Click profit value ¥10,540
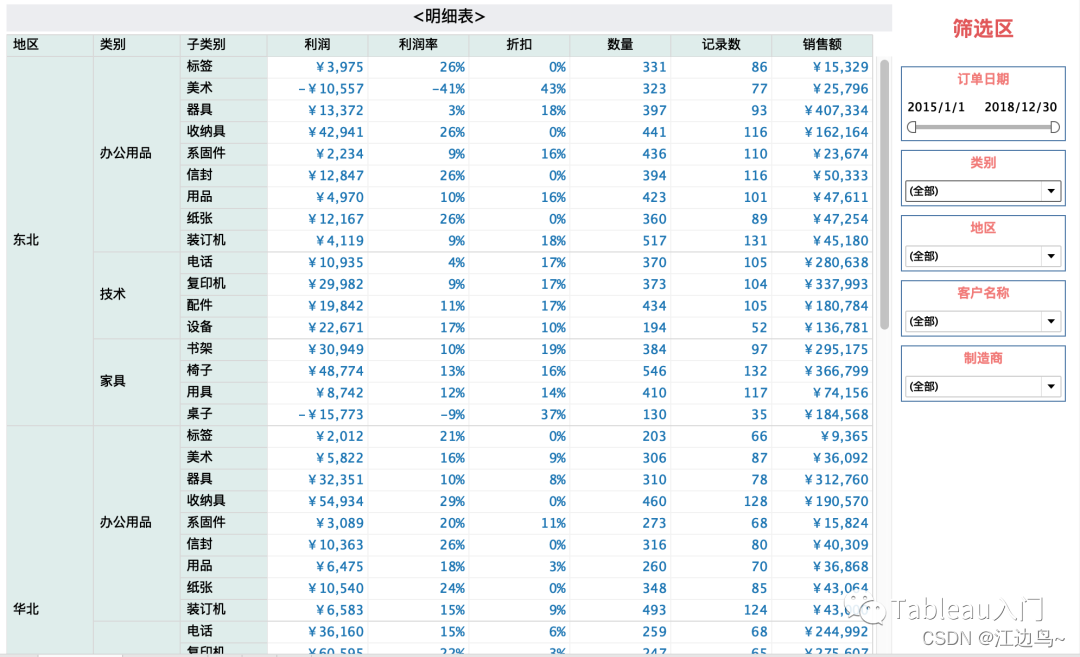The height and width of the screenshot is (657, 1080). coord(335,588)
